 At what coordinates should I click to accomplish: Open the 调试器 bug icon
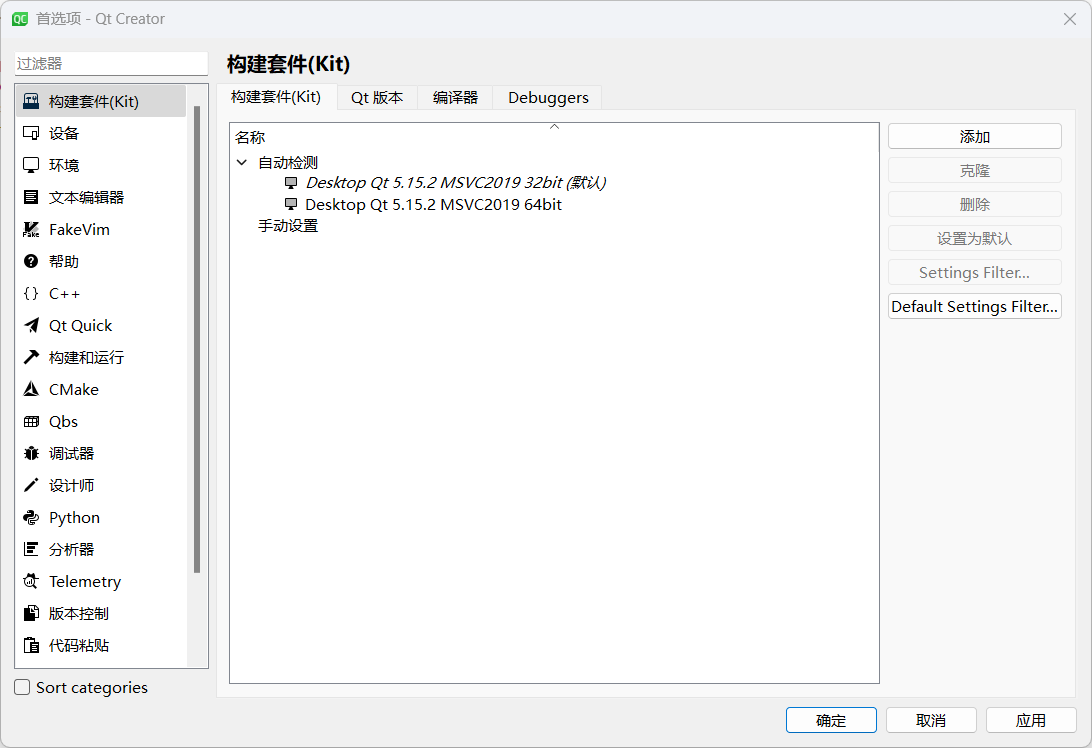pos(31,453)
